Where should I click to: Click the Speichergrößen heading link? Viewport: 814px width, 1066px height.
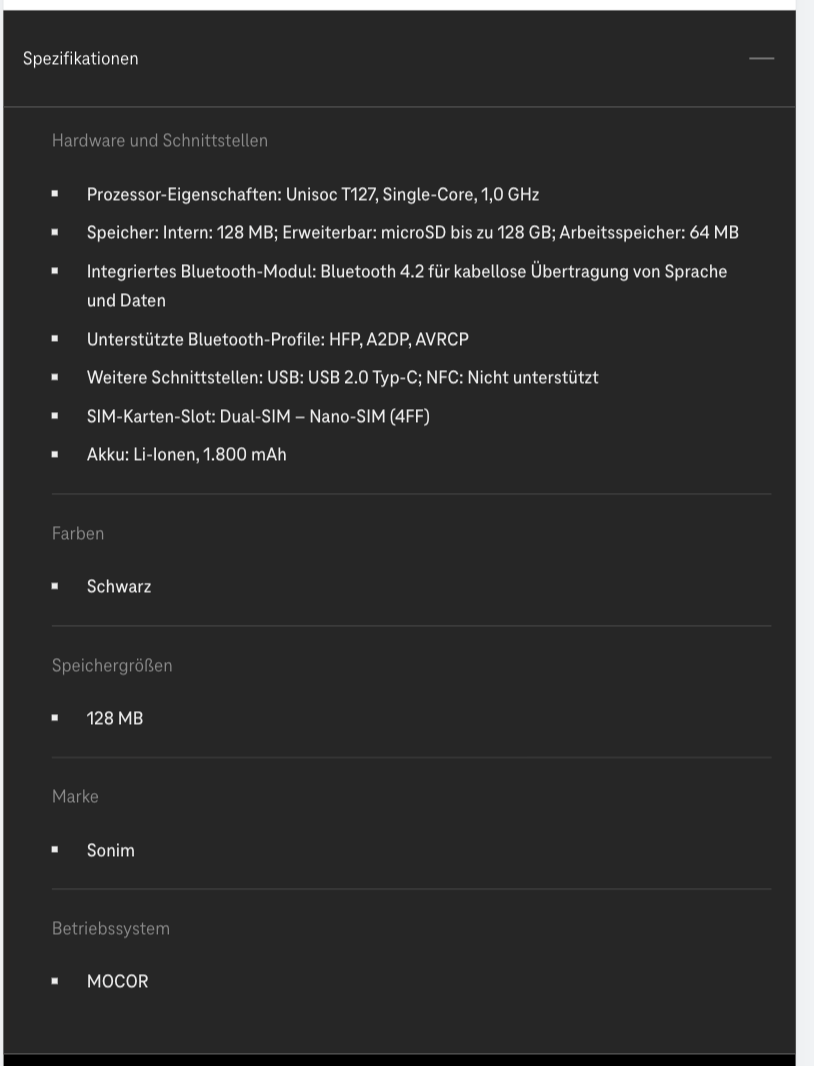[x=112, y=665]
